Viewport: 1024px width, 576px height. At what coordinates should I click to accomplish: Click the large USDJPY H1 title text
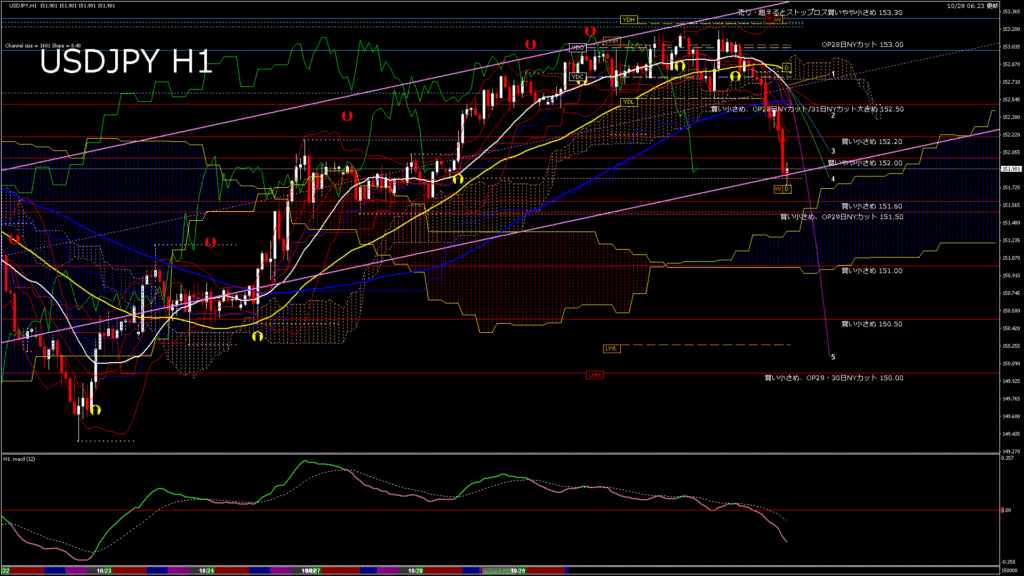tap(125, 63)
